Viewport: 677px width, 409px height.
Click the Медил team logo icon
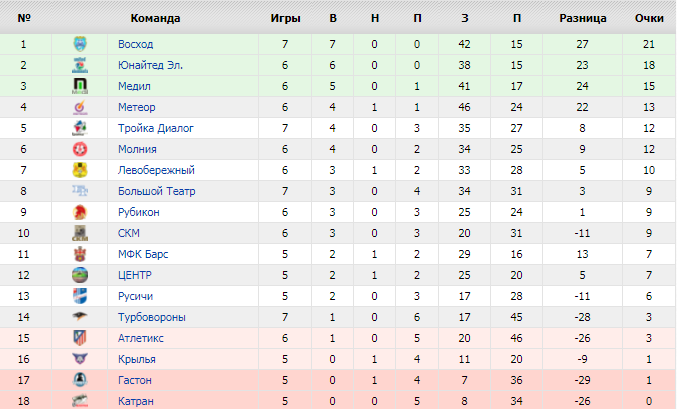[x=81, y=86]
